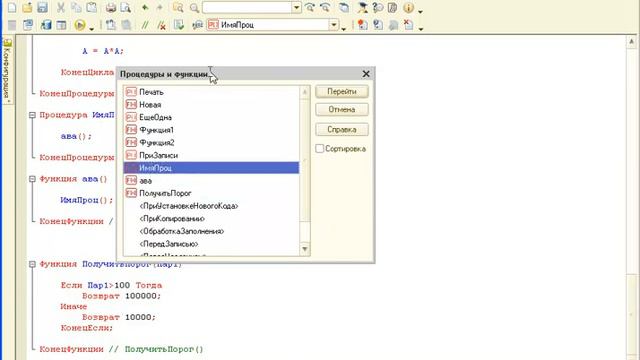640x360 pixels.
Task: Select <ПередЗаписью> entry
Action: (x=211, y=244)
